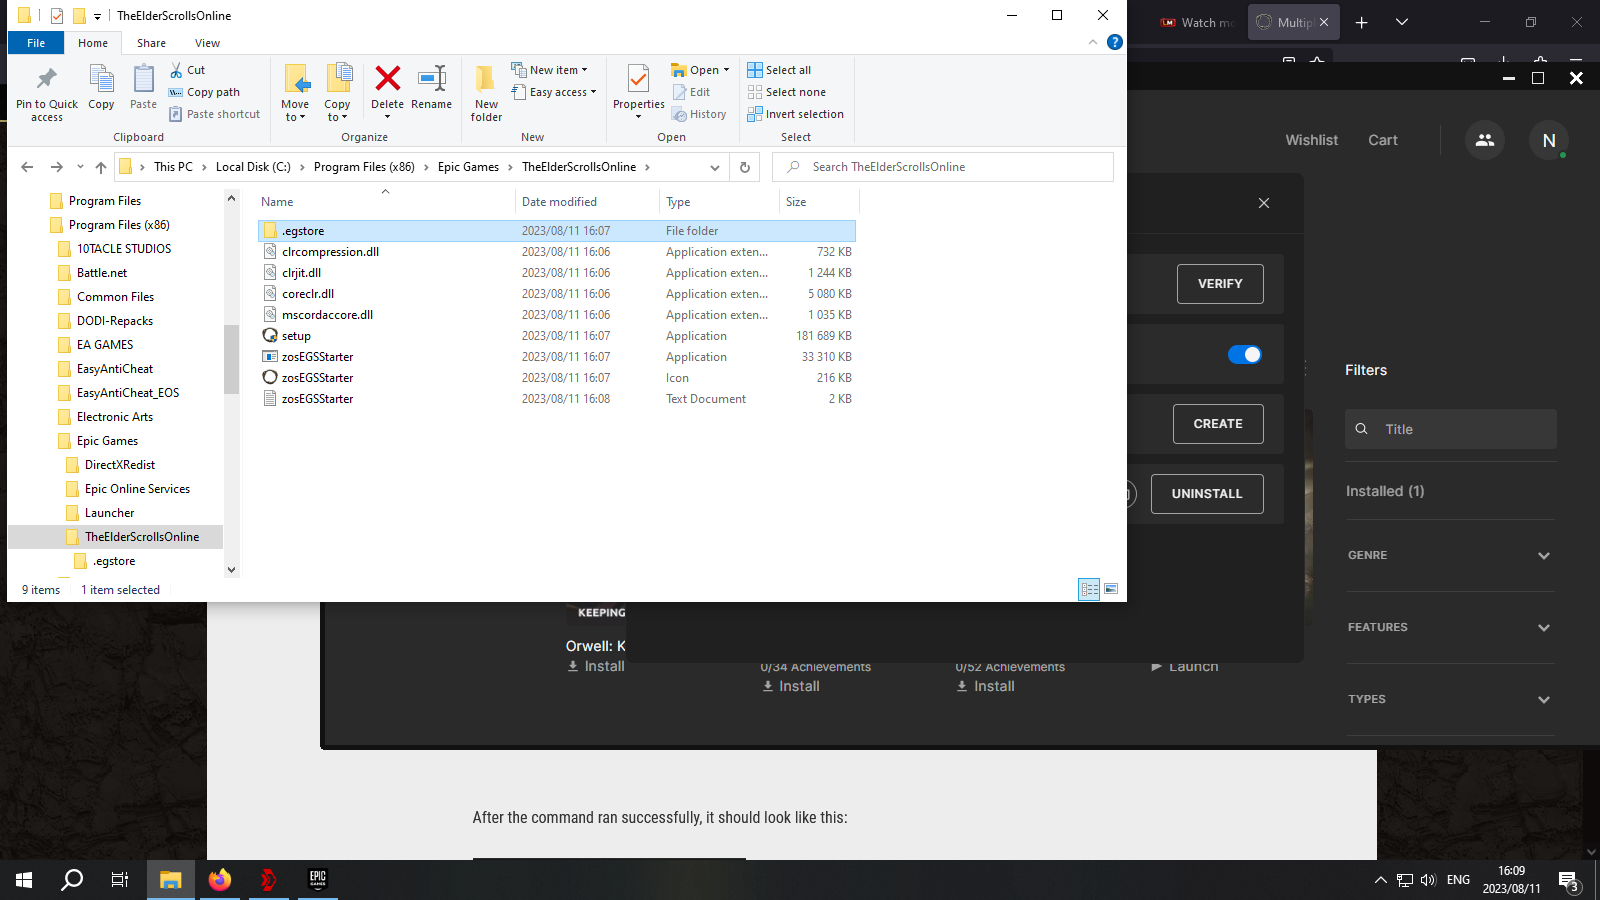This screenshot has height=900, width=1600.
Task: Click Paste shortcut option
Action: (214, 114)
